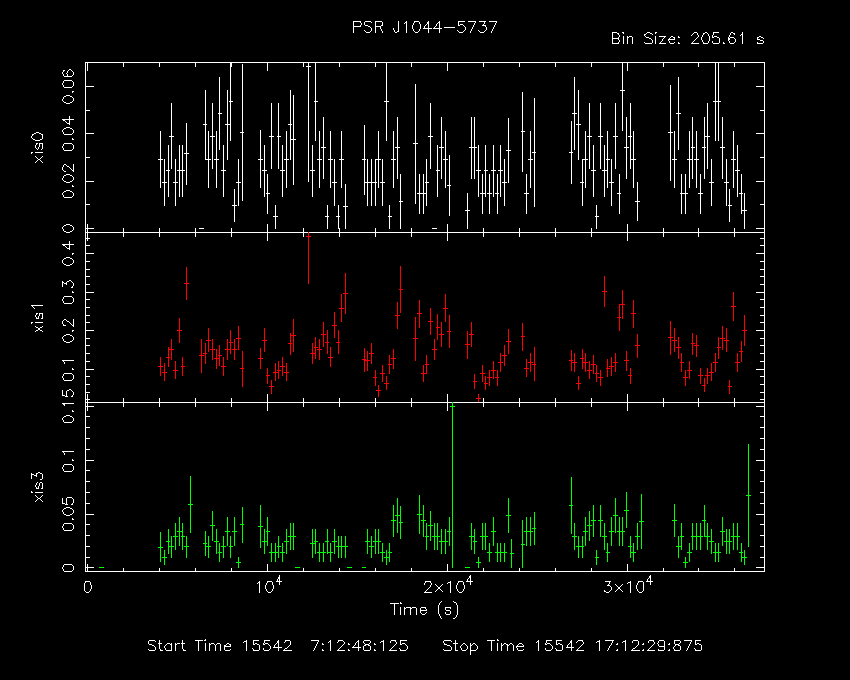Click the 0.4 tick label on xis1
The image size is (850, 680).
click(68, 254)
